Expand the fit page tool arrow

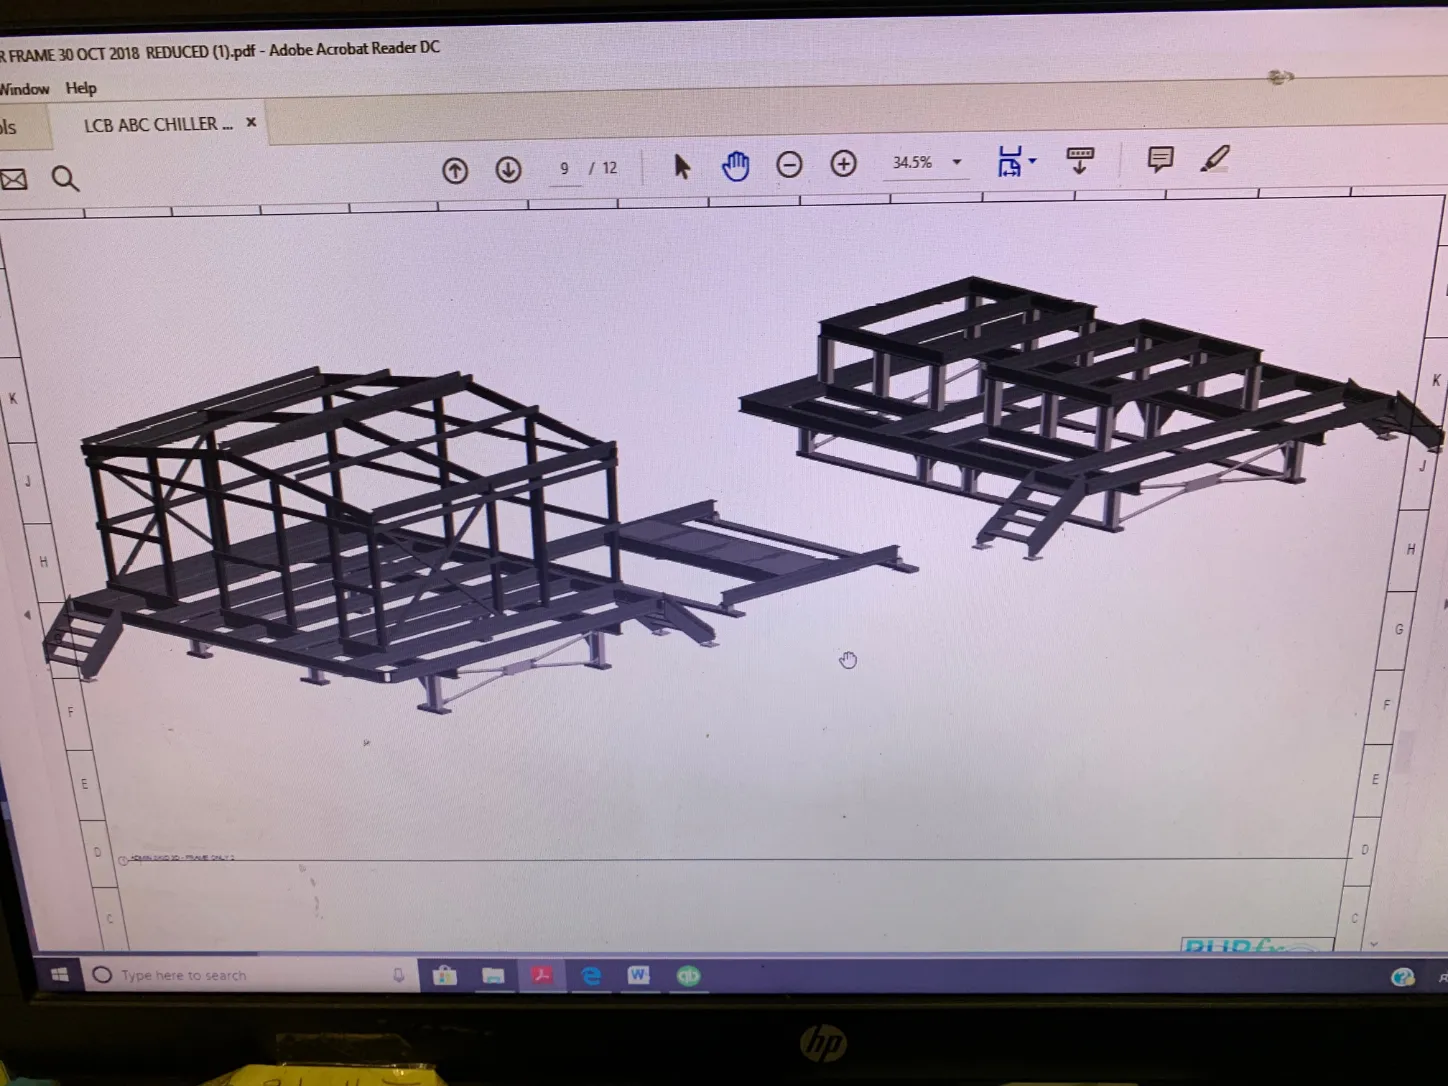tap(1033, 161)
